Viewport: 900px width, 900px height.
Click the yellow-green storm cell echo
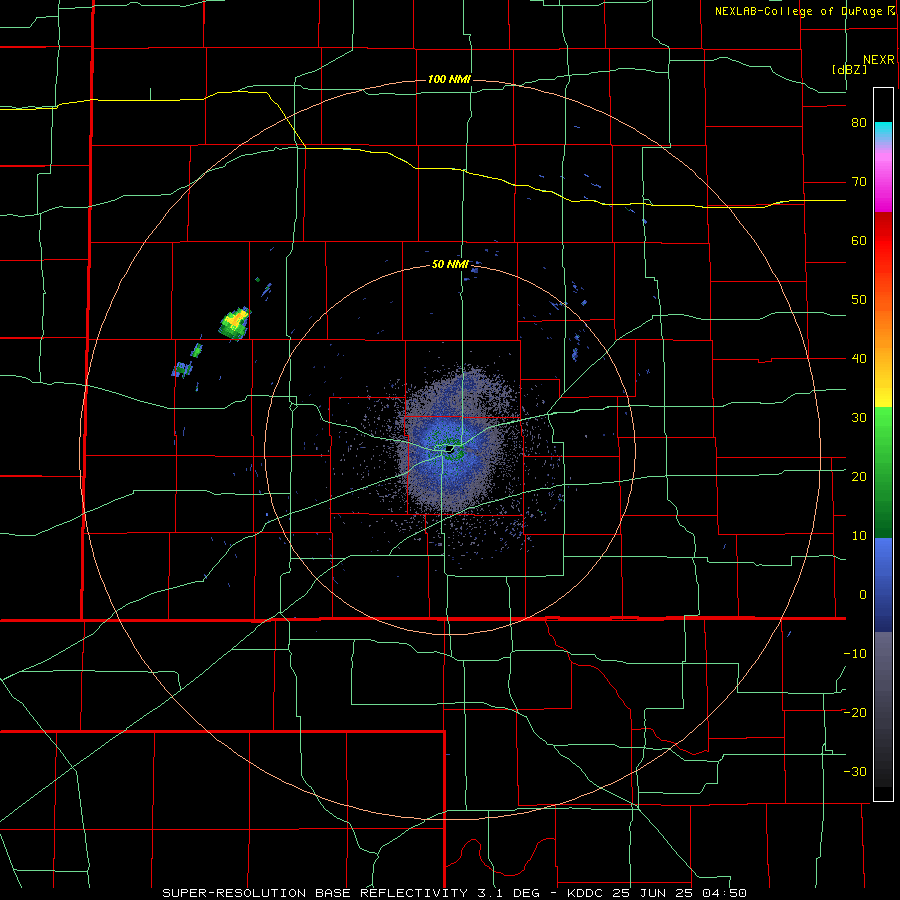[235, 323]
